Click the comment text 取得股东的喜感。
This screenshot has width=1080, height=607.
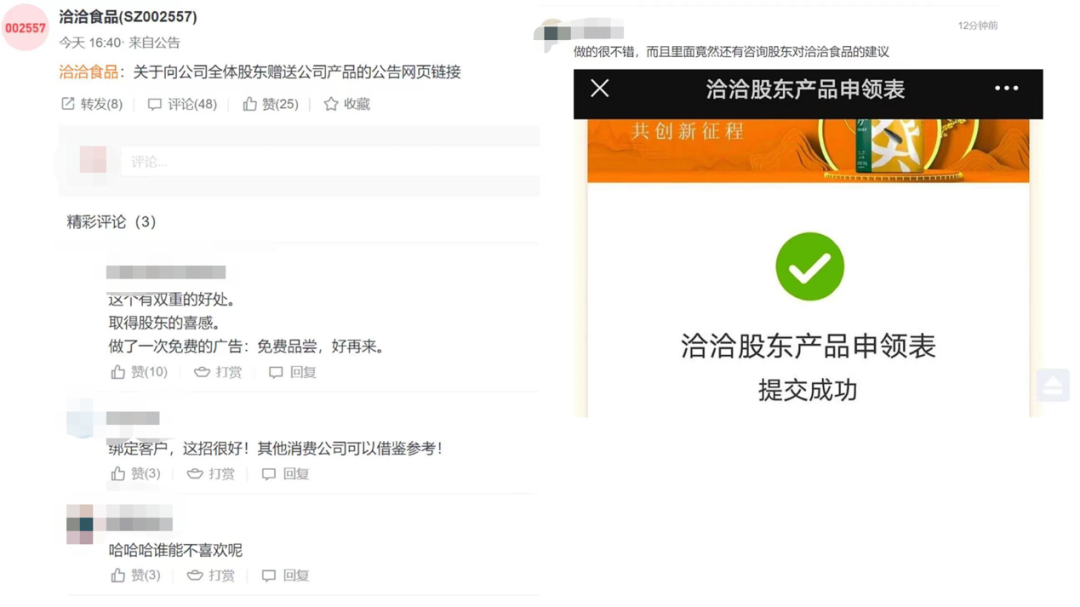tap(164, 322)
